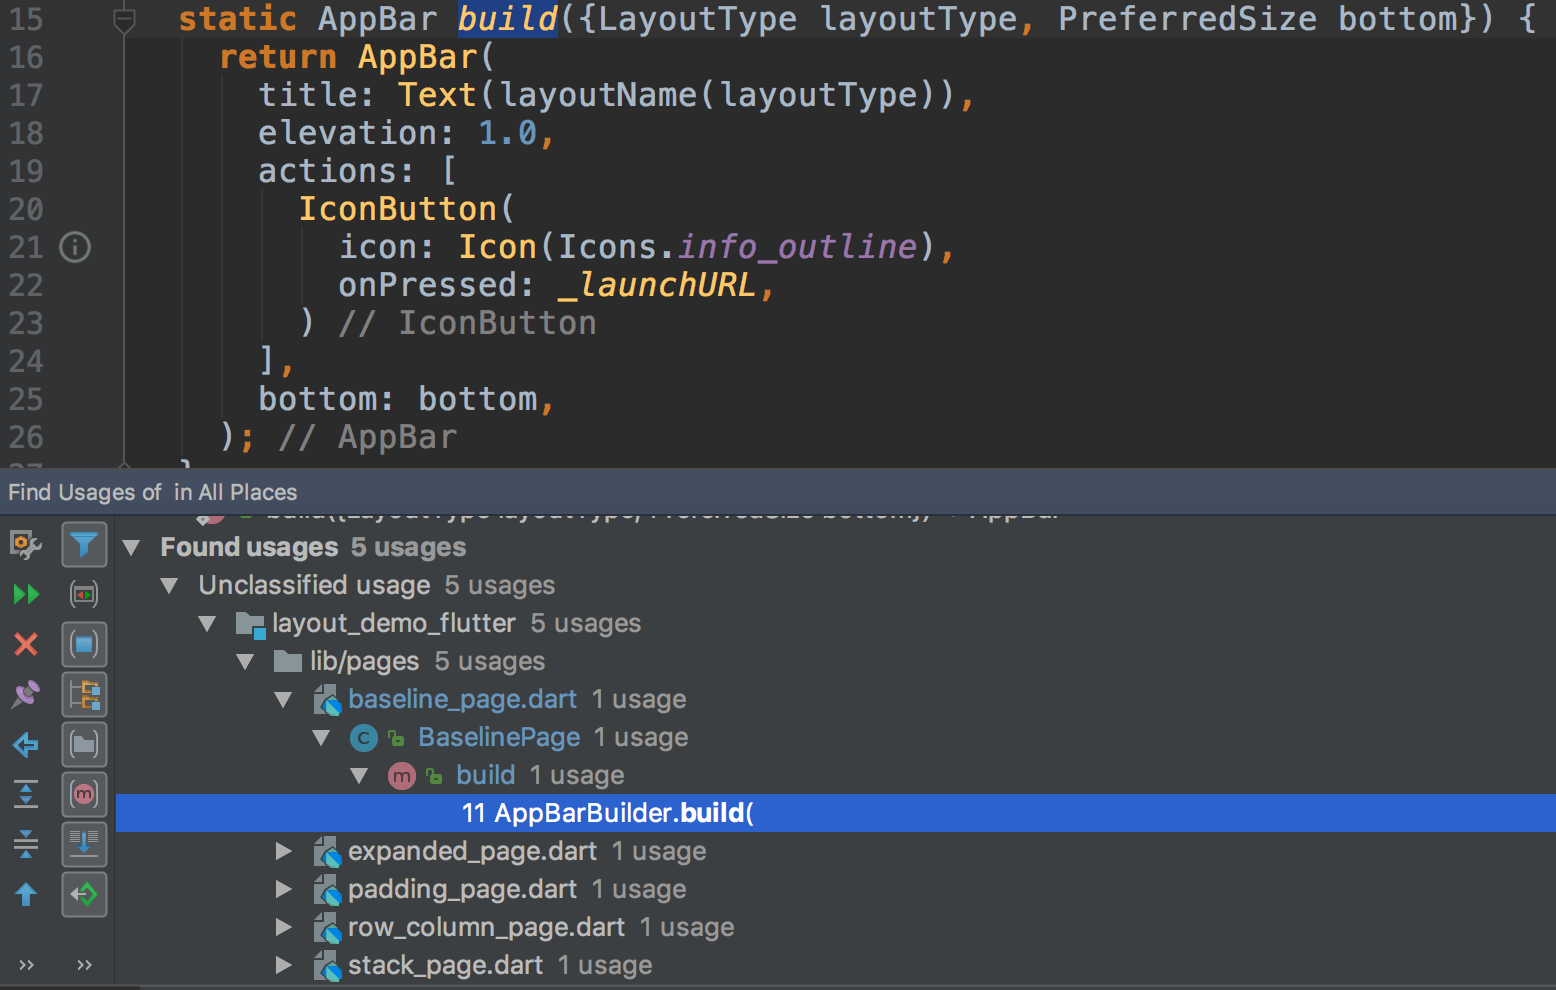1556x990 pixels.
Task: Click the Find Usages panel title
Action: click(x=153, y=492)
